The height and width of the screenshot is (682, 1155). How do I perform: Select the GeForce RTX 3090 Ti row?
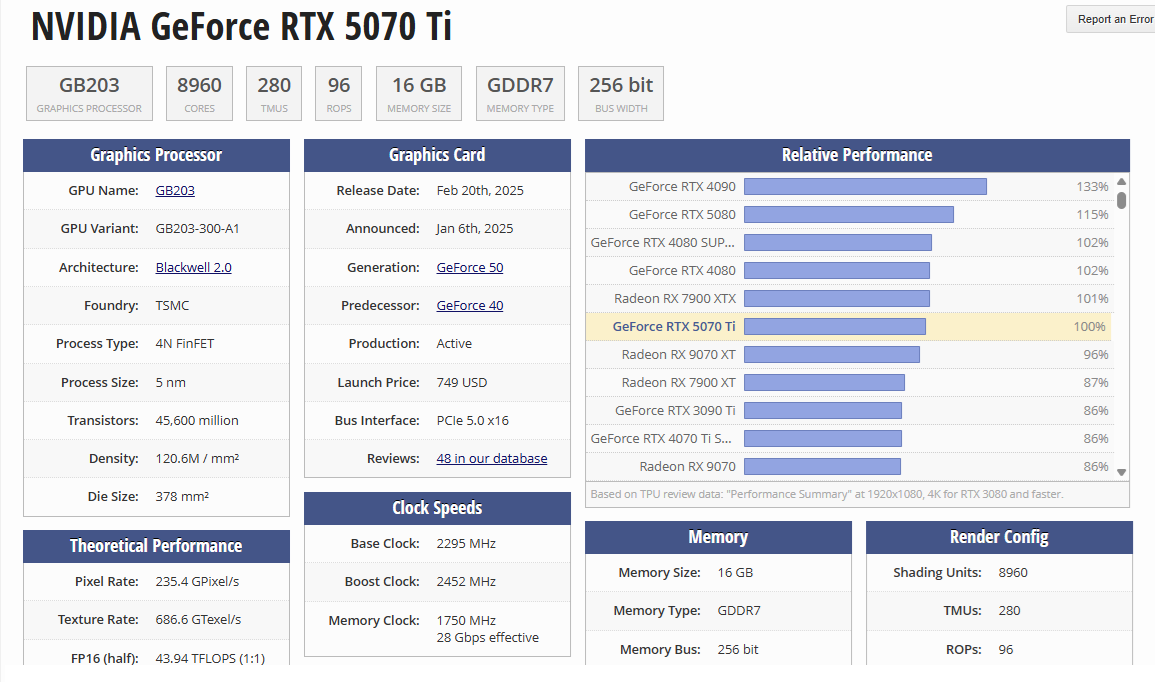point(849,410)
